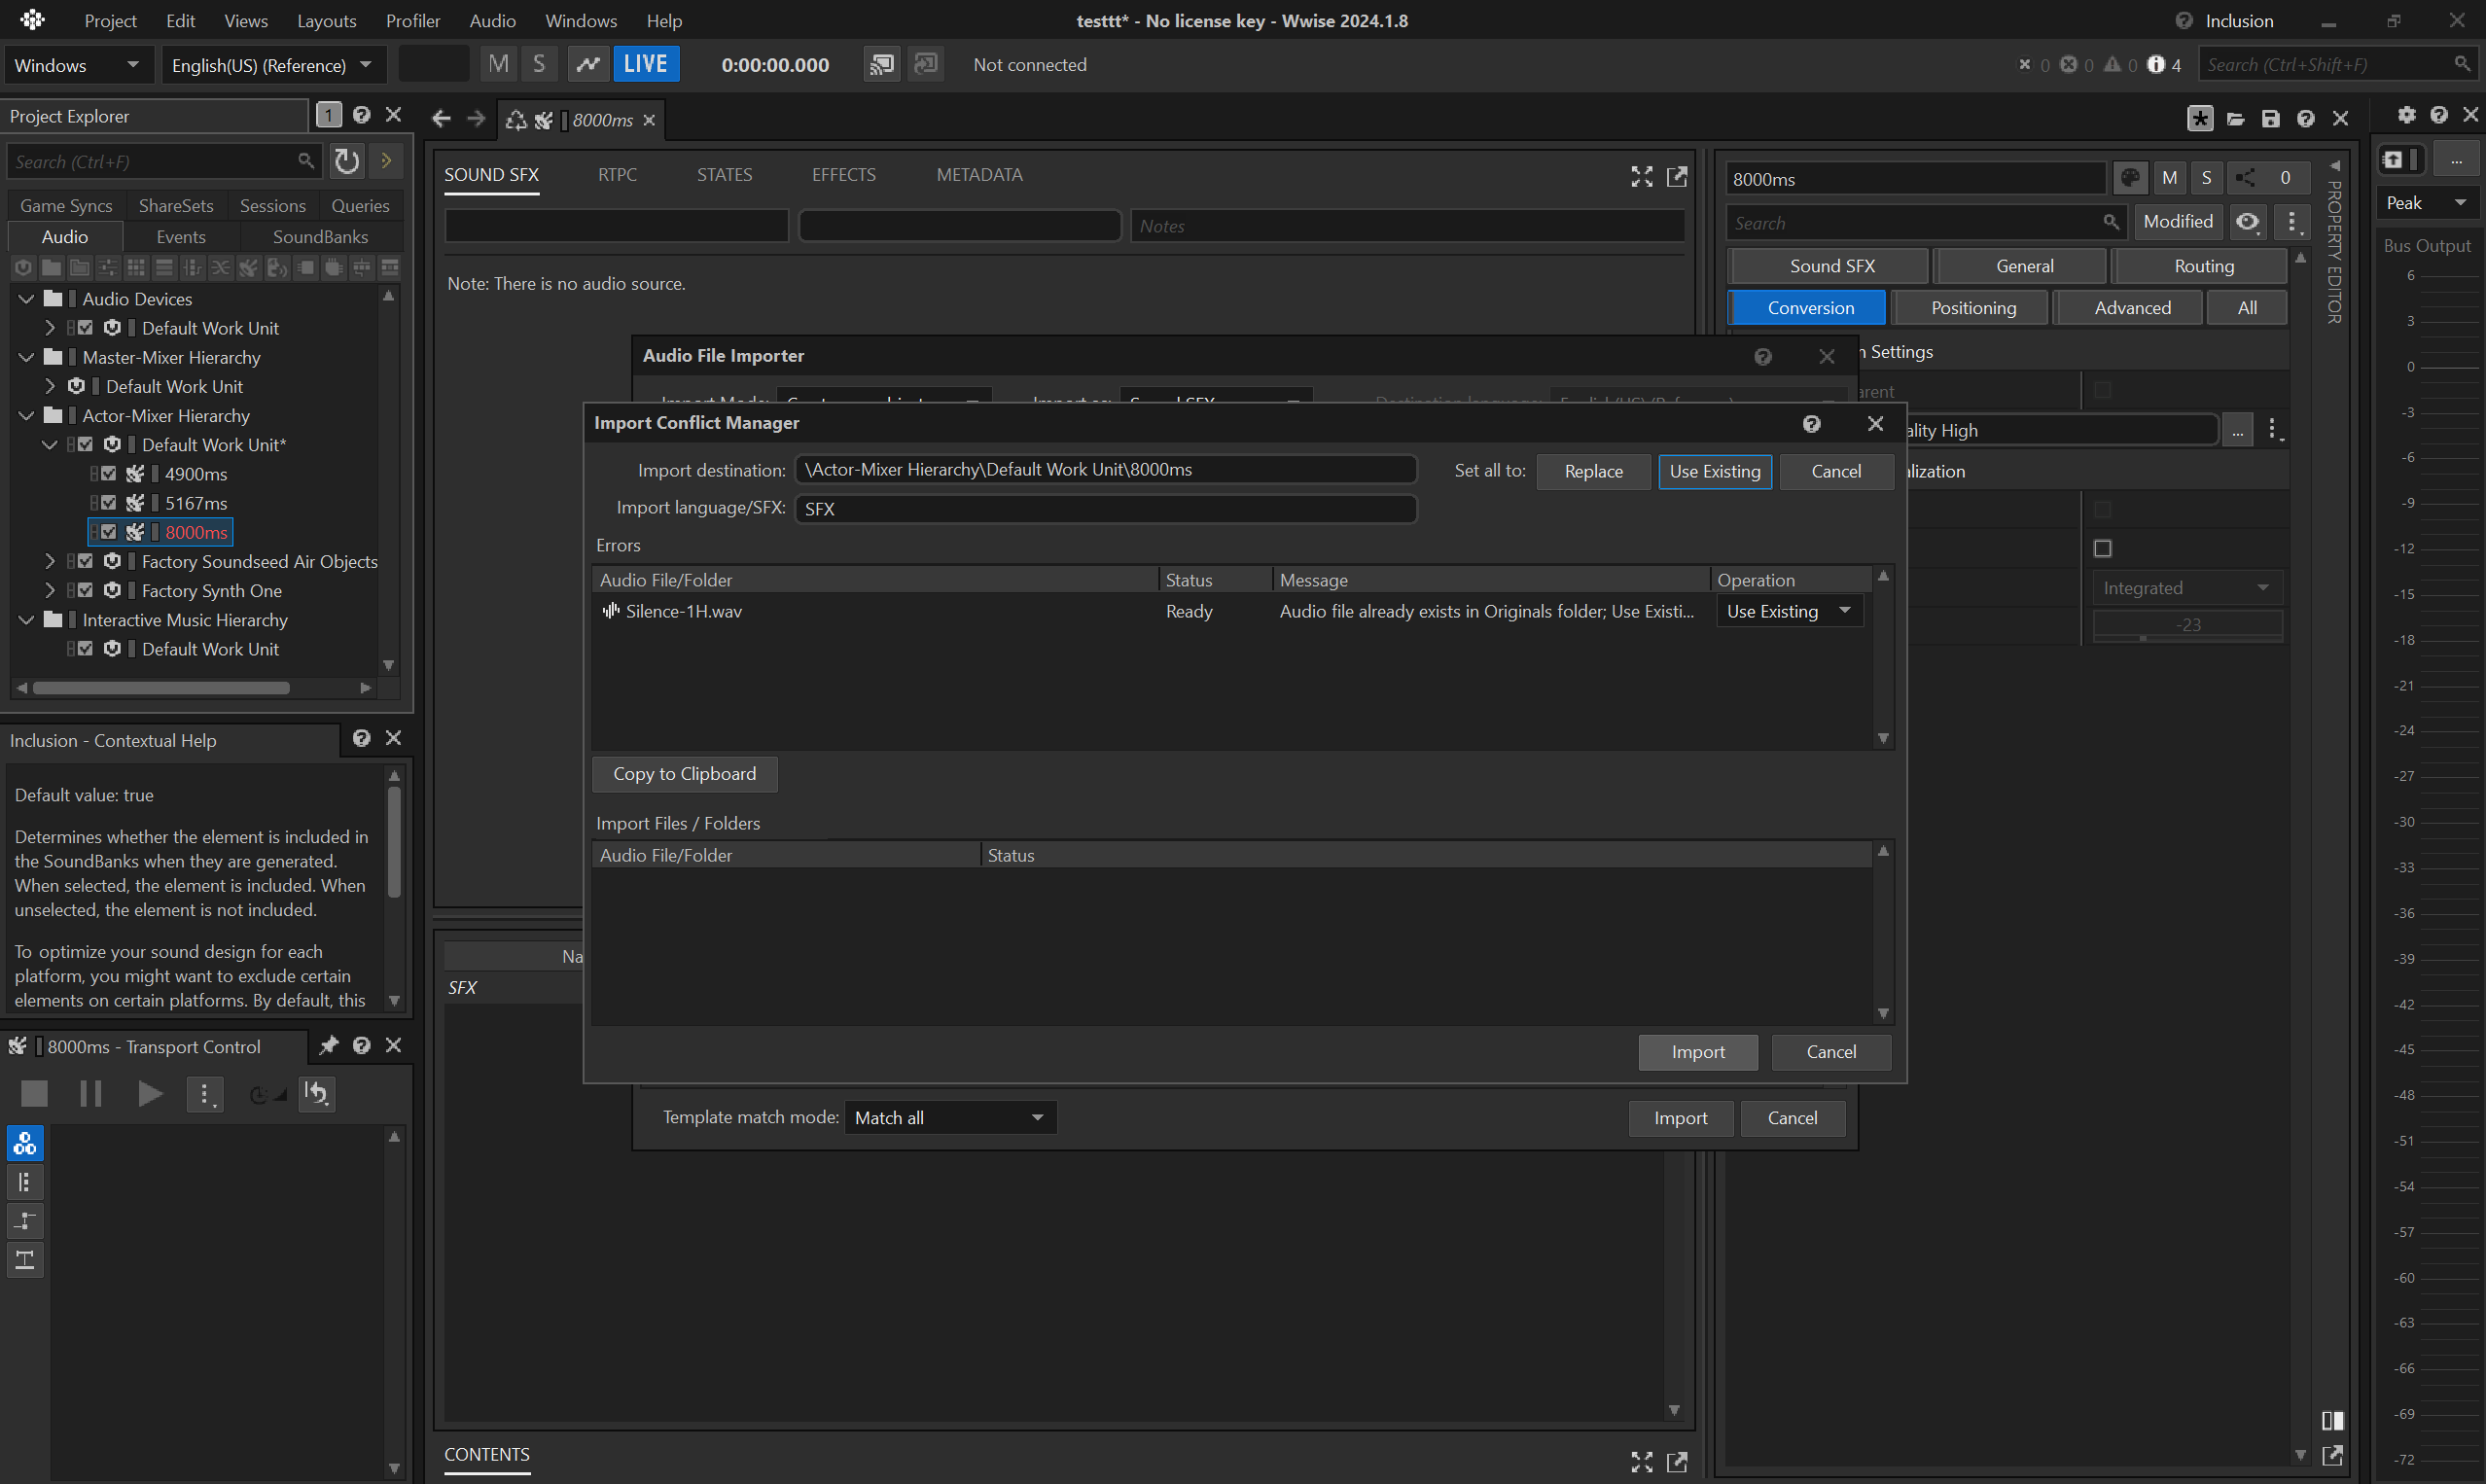Screen dimensions: 2486x1484
Task: Open the Profiler menu
Action: 412,21
